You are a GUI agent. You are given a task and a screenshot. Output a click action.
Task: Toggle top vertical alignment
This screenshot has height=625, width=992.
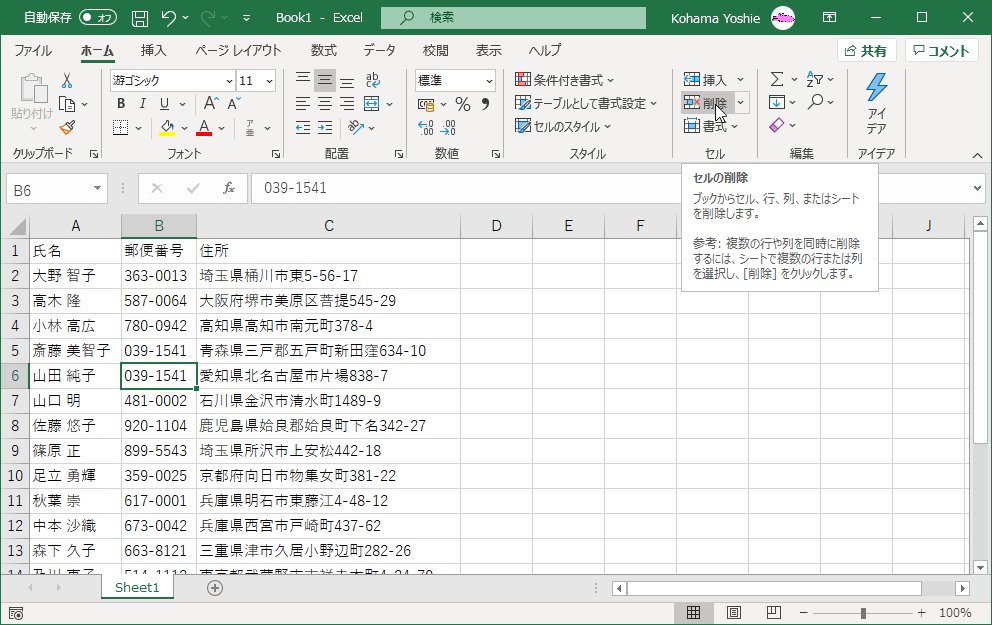pos(303,80)
